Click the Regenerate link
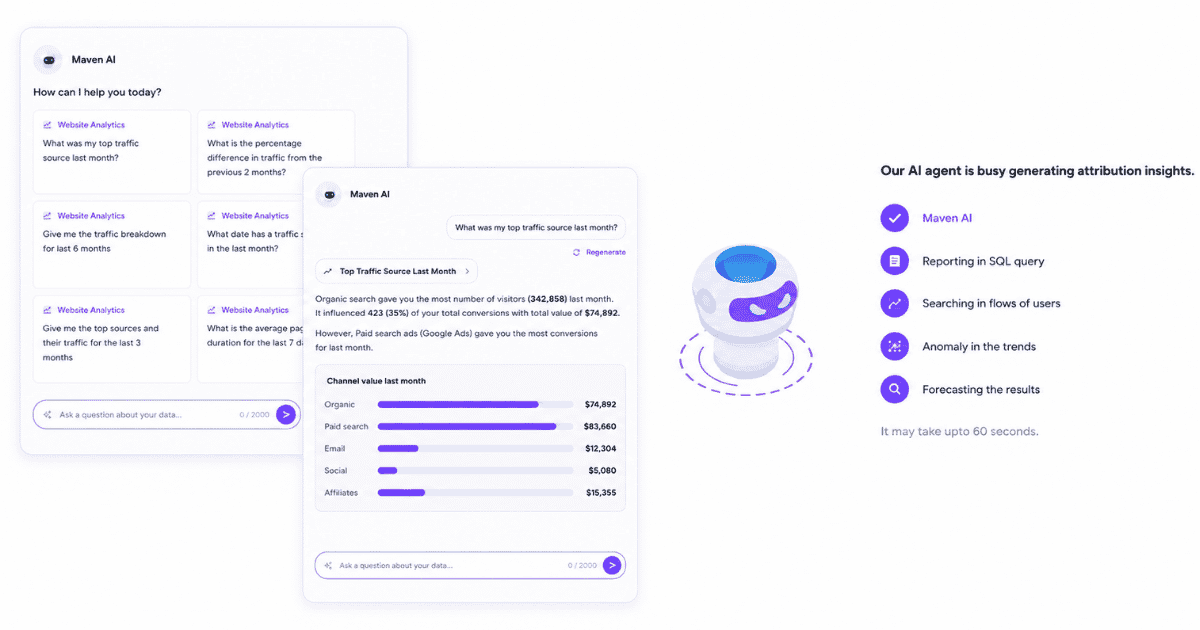 [599, 252]
